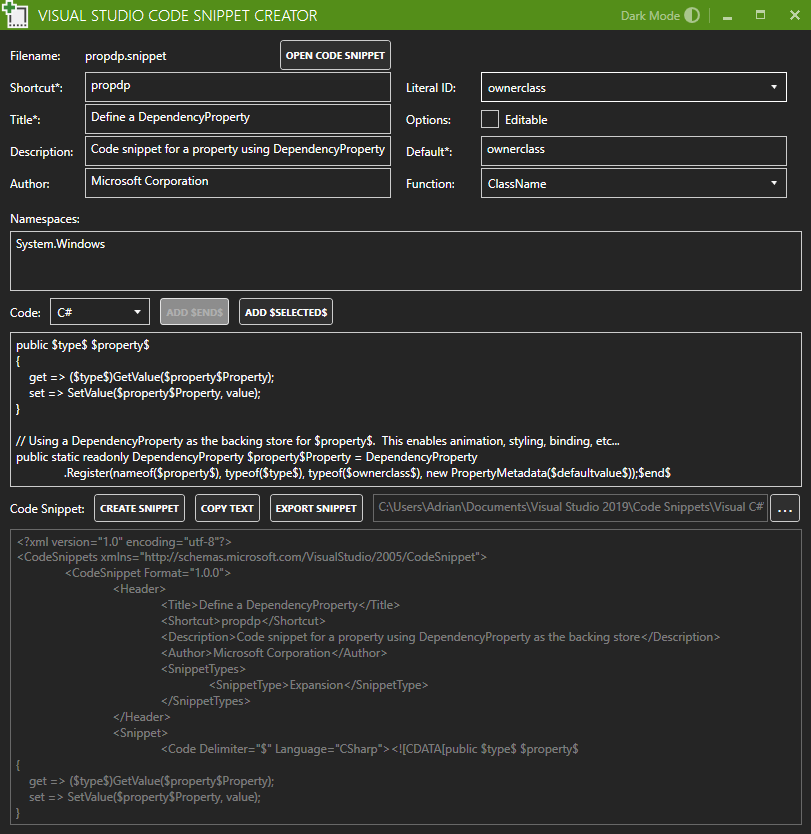
Task: Edit the Default value field
Action: tap(634, 151)
